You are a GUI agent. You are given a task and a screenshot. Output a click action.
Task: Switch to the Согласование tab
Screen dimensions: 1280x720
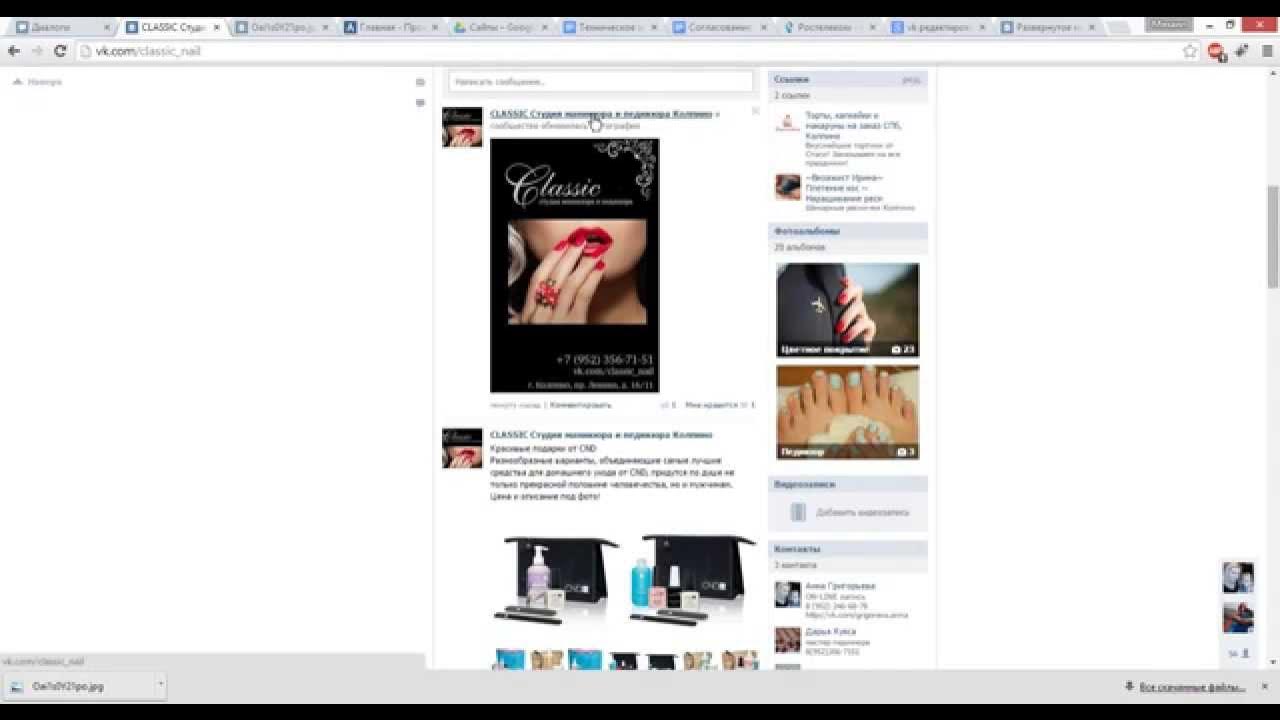(x=717, y=28)
